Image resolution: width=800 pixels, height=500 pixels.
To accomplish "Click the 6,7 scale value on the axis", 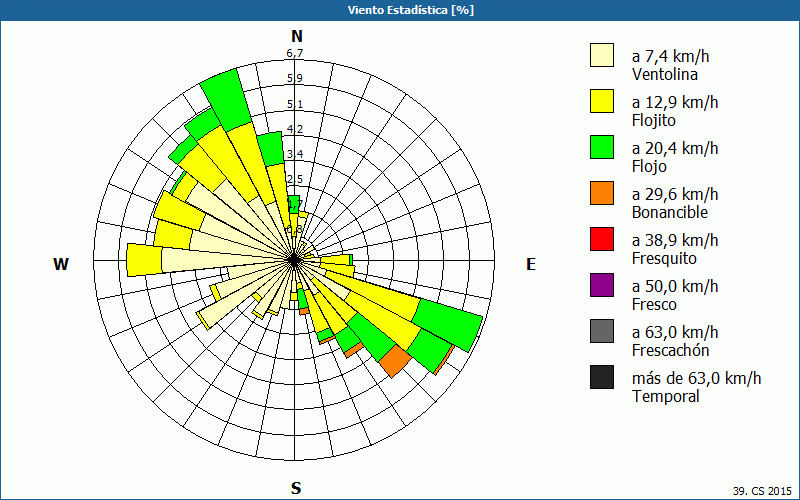I will [x=294, y=53].
